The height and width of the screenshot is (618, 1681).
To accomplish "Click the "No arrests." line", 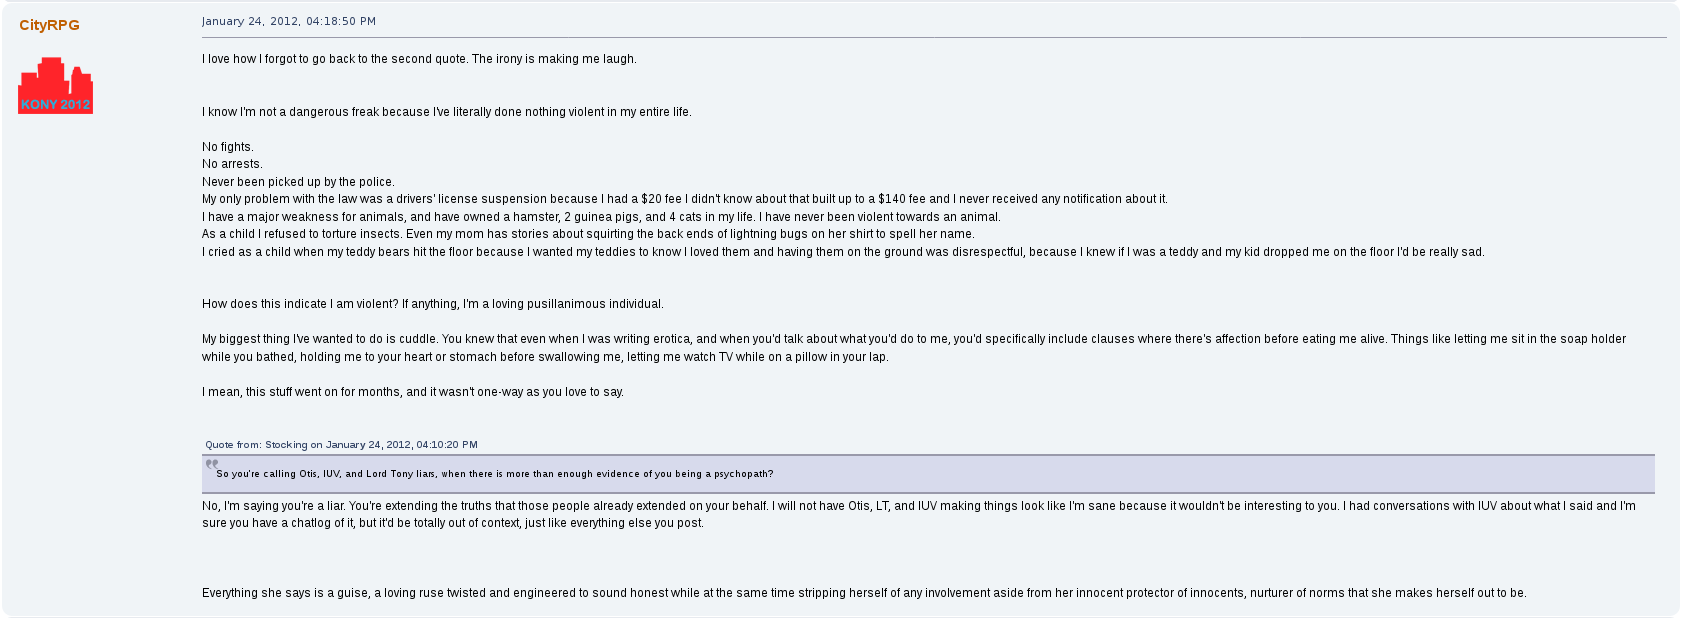I will 232,164.
